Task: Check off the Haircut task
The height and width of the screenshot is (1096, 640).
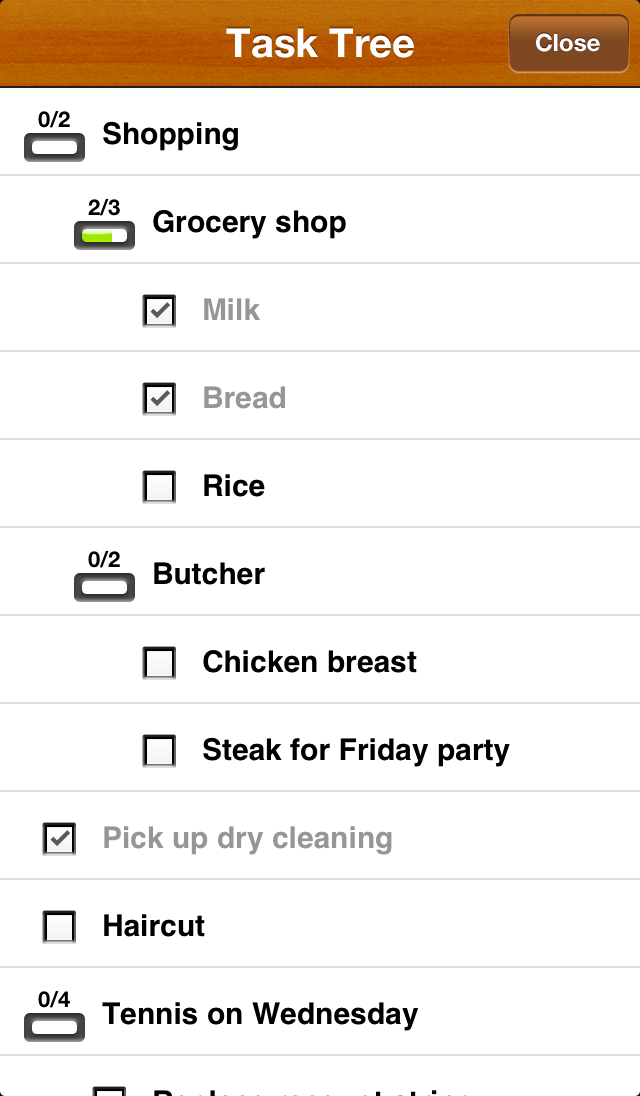Action: (60, 927)
